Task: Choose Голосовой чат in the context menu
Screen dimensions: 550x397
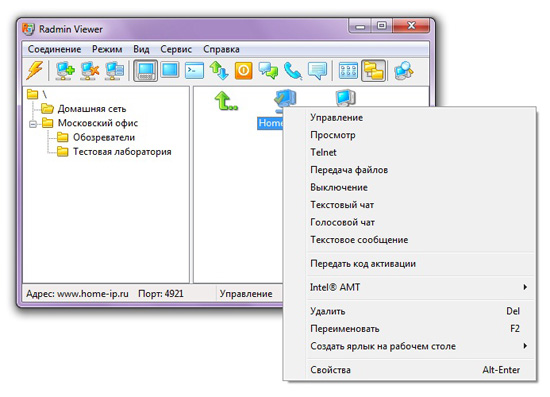Action: pyautogui.click(x=410, y=222)
